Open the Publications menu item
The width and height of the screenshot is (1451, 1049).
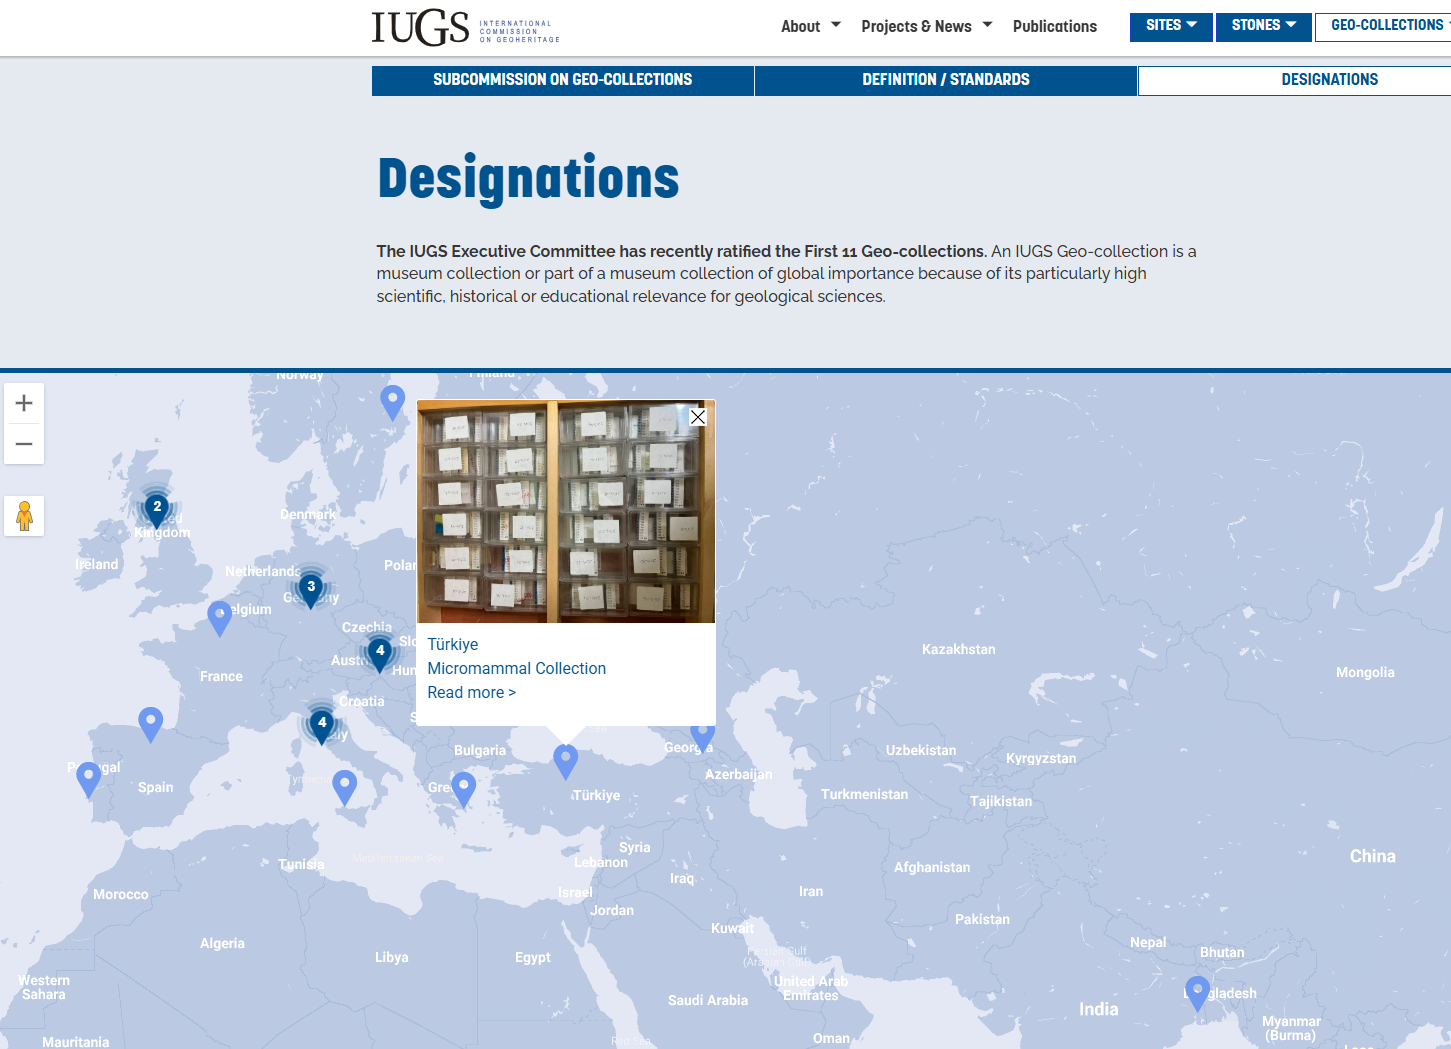pos(1054,26)
